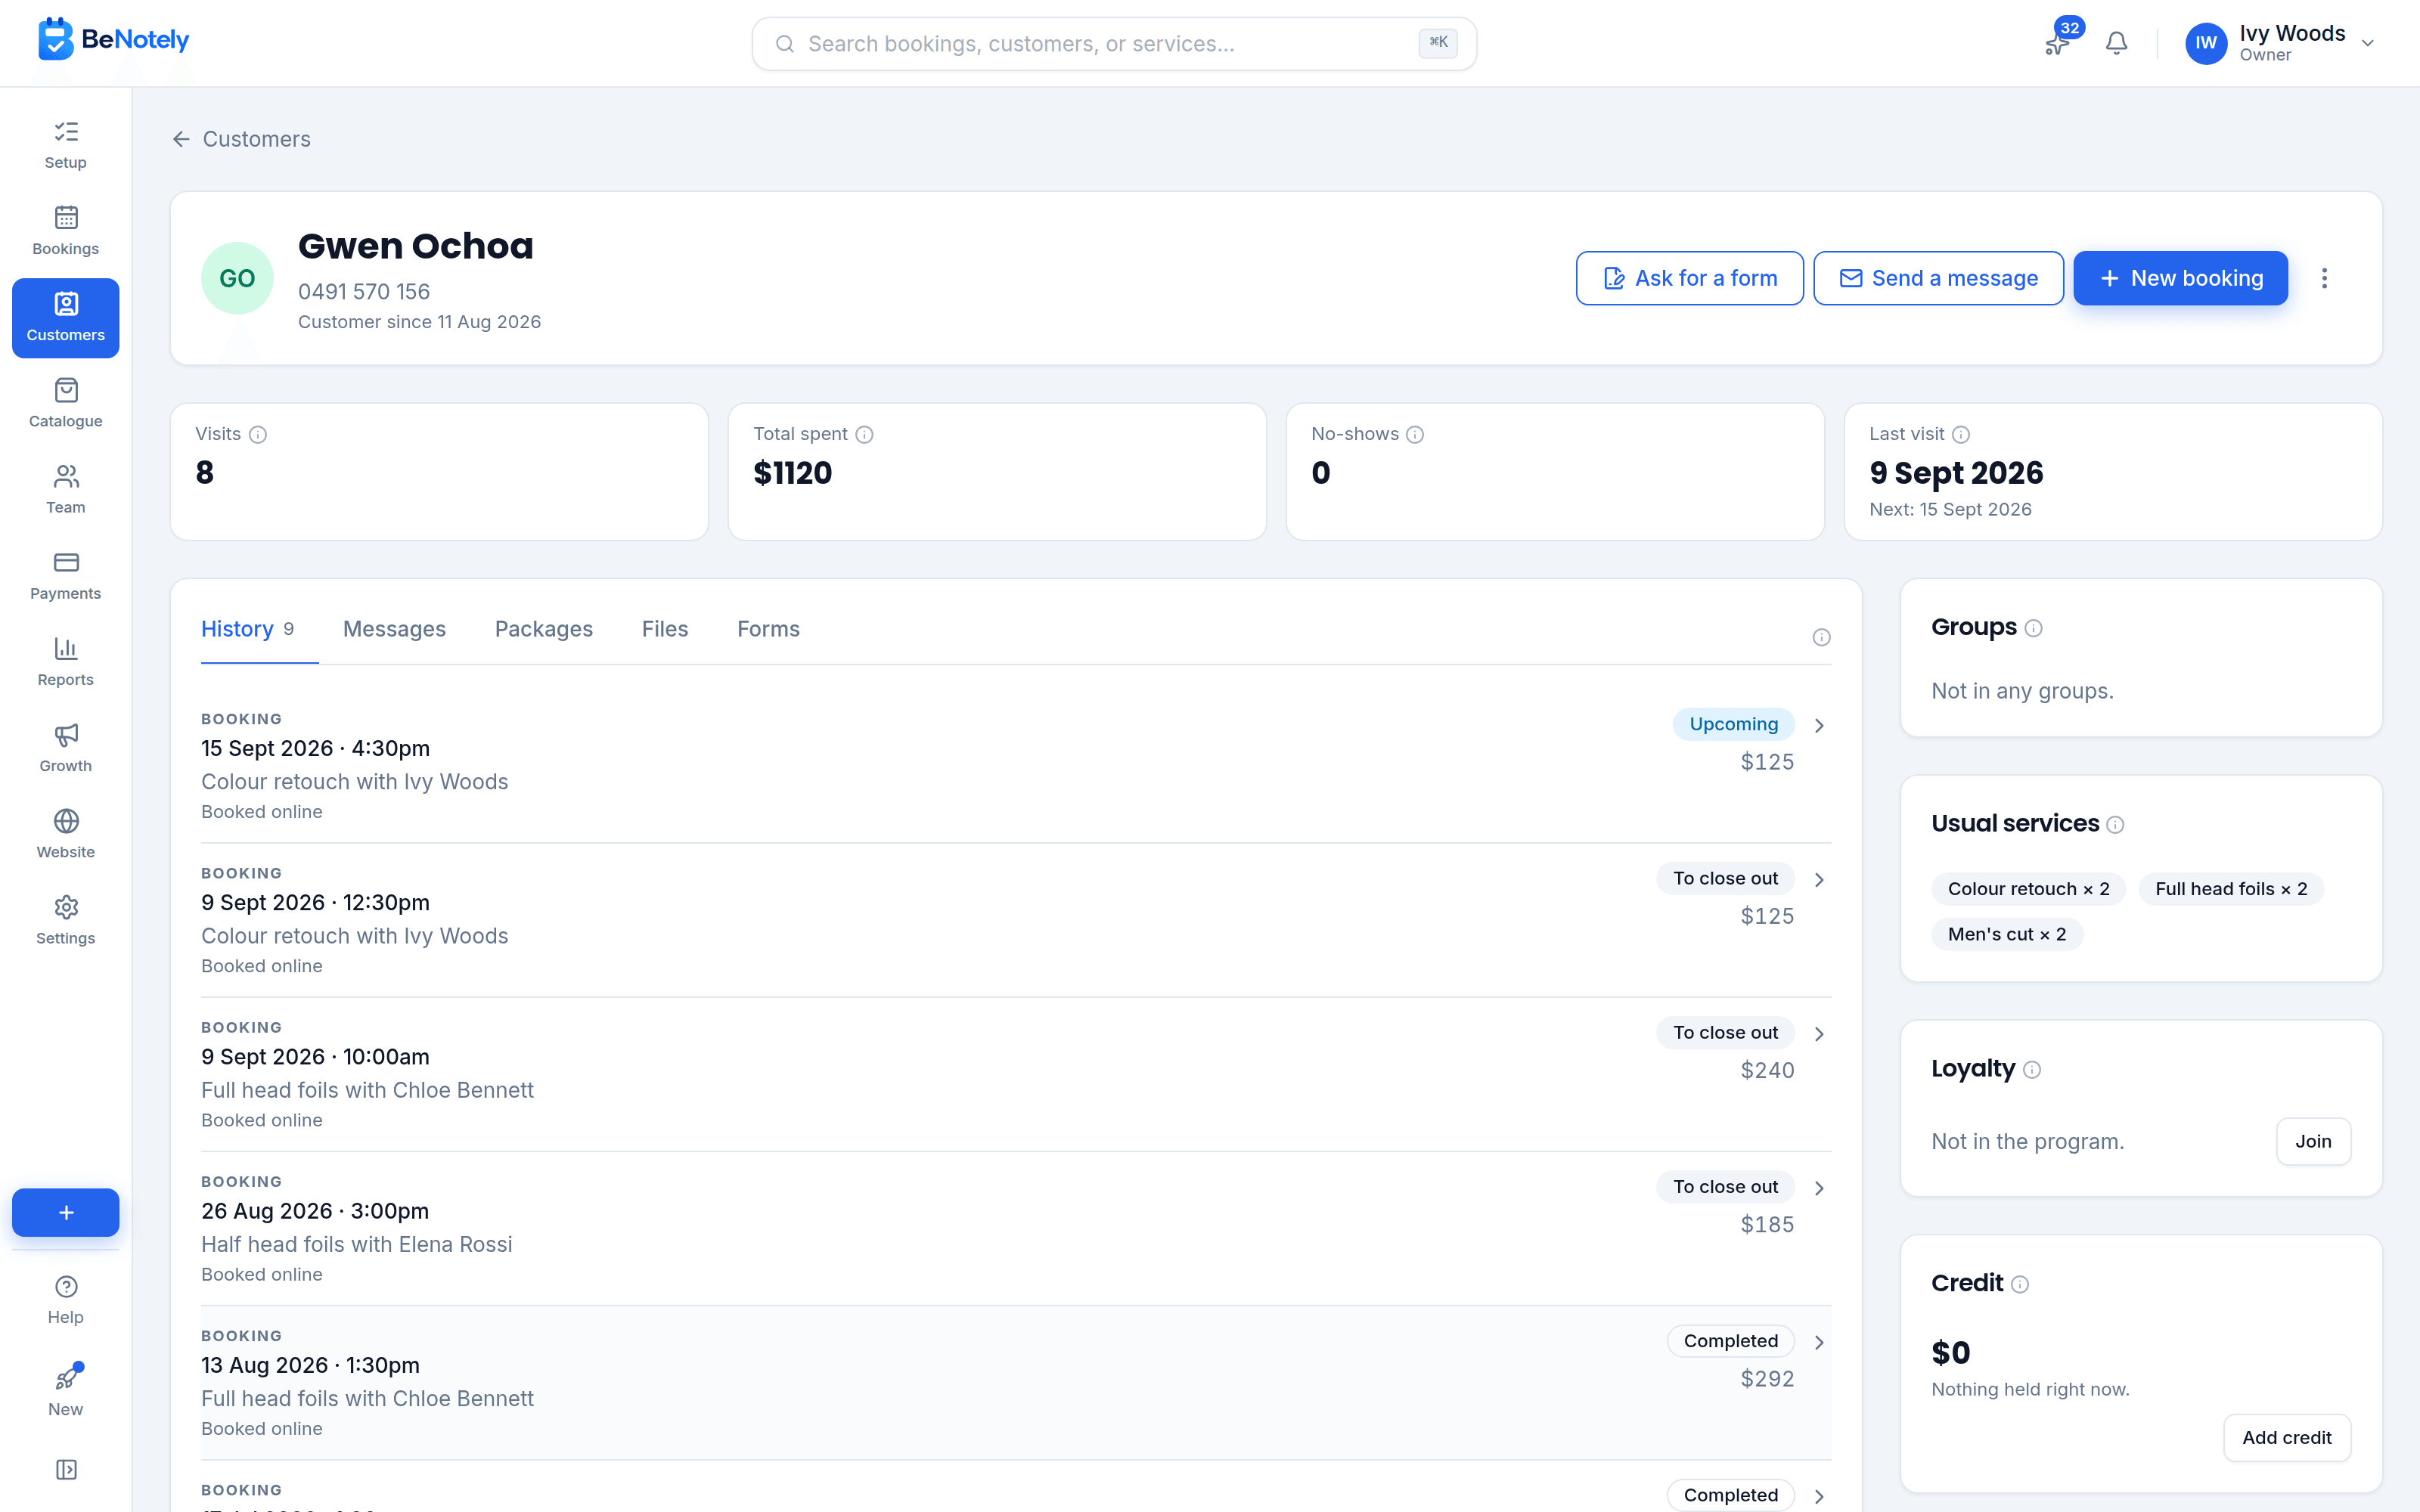This screenshot has height=1512, width=2420.
Task: Open the Customers section in sidebar
Action: [x=65, y=318]
